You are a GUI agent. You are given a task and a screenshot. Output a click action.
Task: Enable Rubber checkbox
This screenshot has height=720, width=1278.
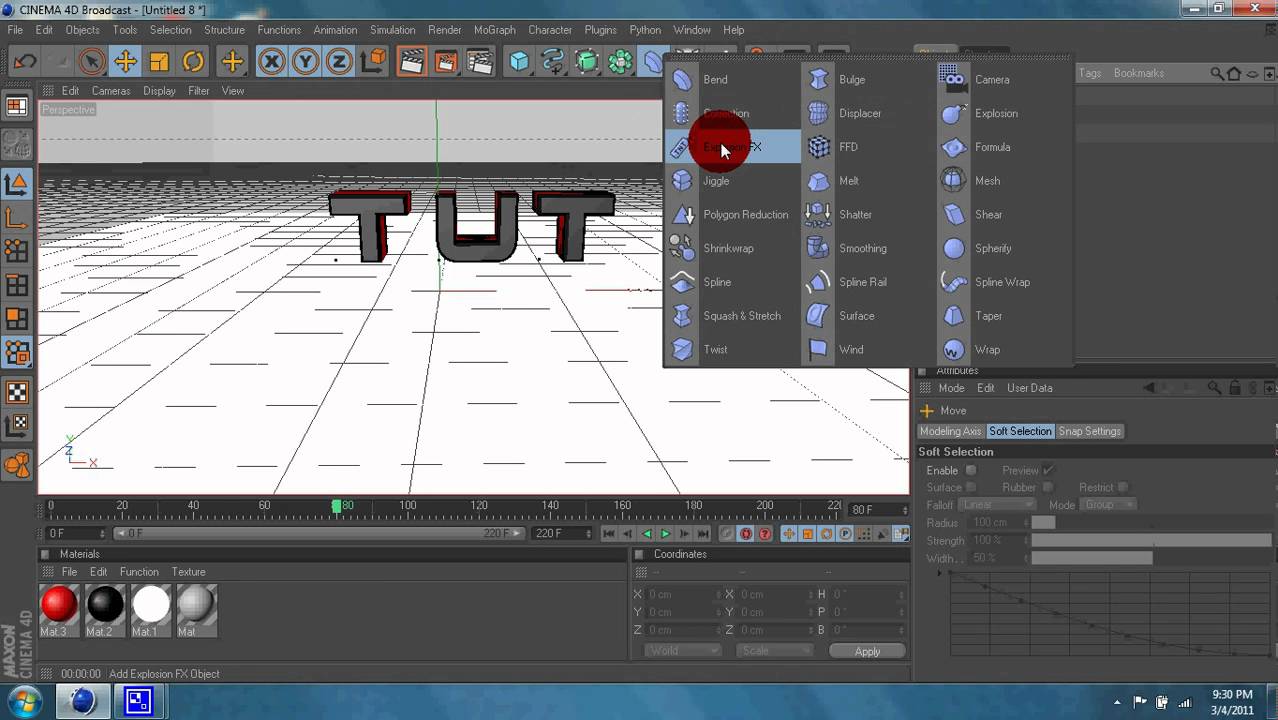[1048, 487]
